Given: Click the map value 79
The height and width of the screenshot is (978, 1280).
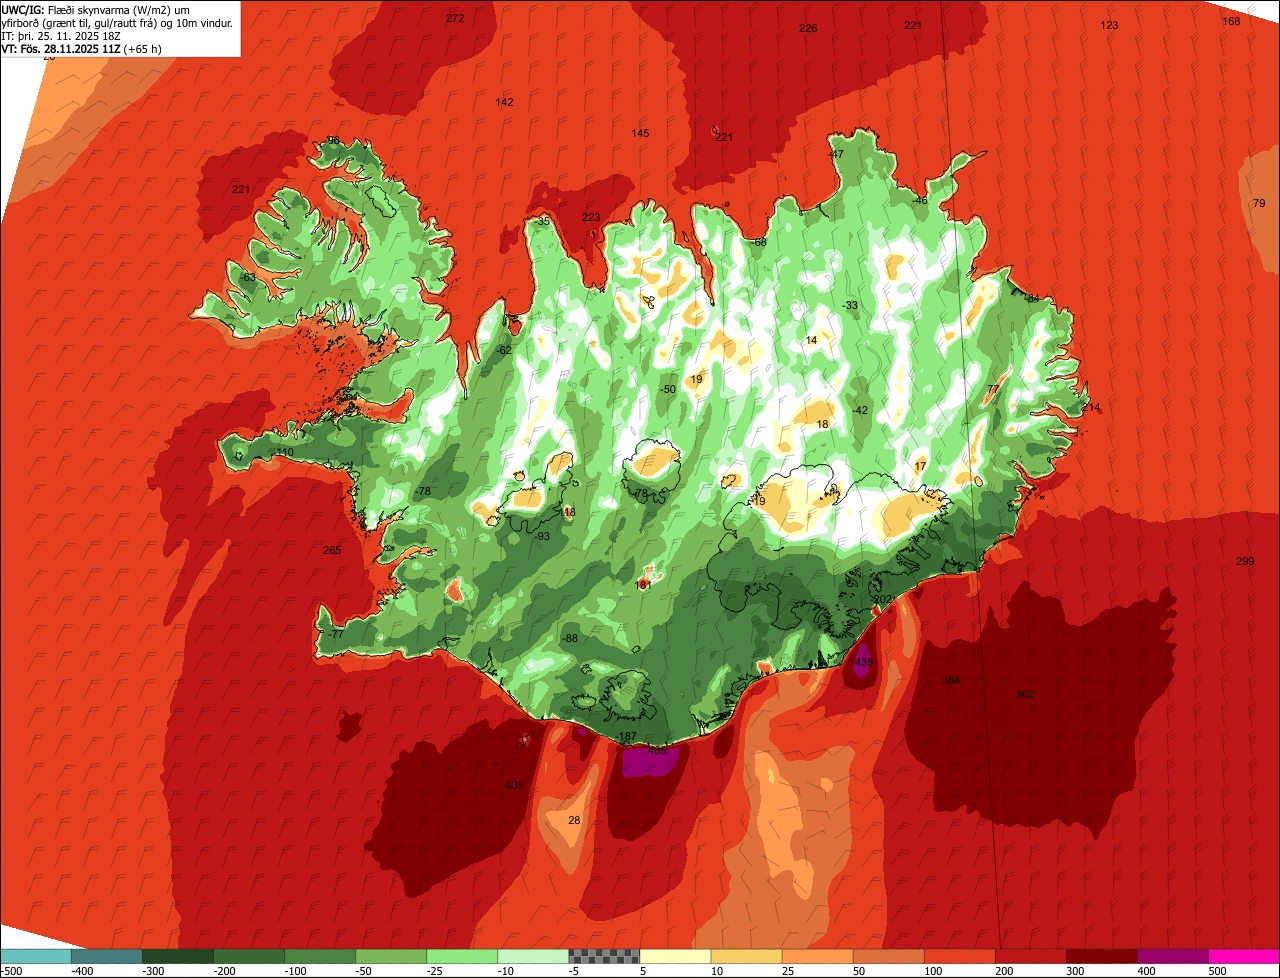Looking at the screenshot, I should coord(1259,203).
